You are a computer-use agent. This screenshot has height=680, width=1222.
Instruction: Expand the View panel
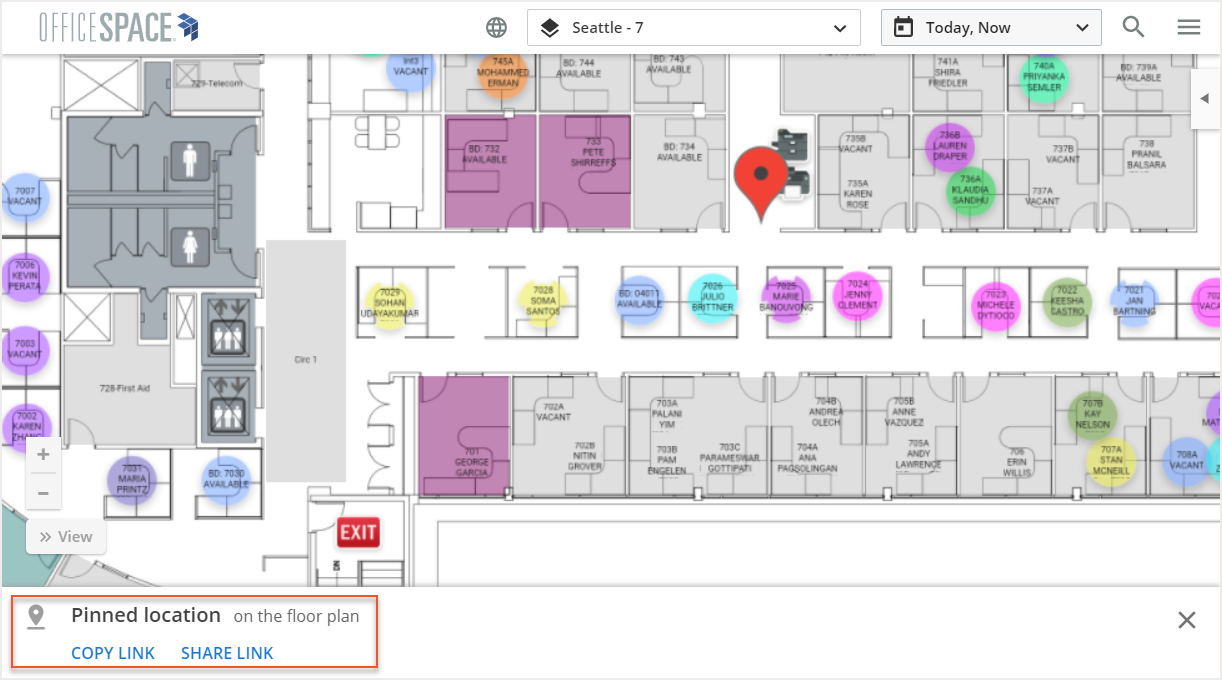(x=66, y=537)
